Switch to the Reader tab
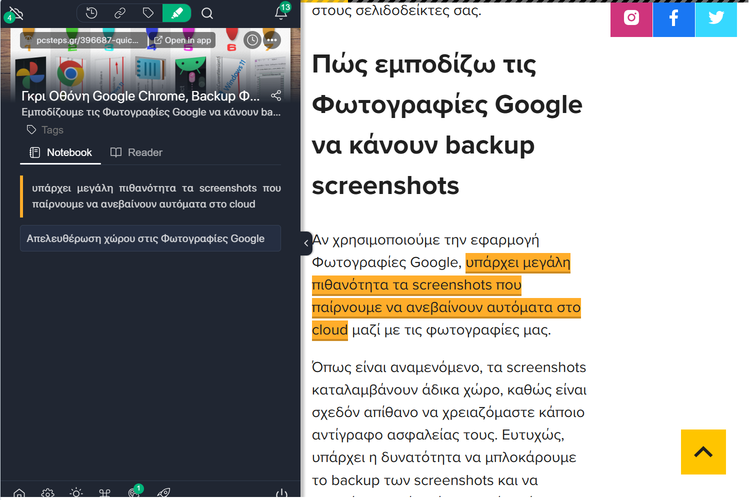The width and height of the screenshot is (750, 500). point(136,153)
